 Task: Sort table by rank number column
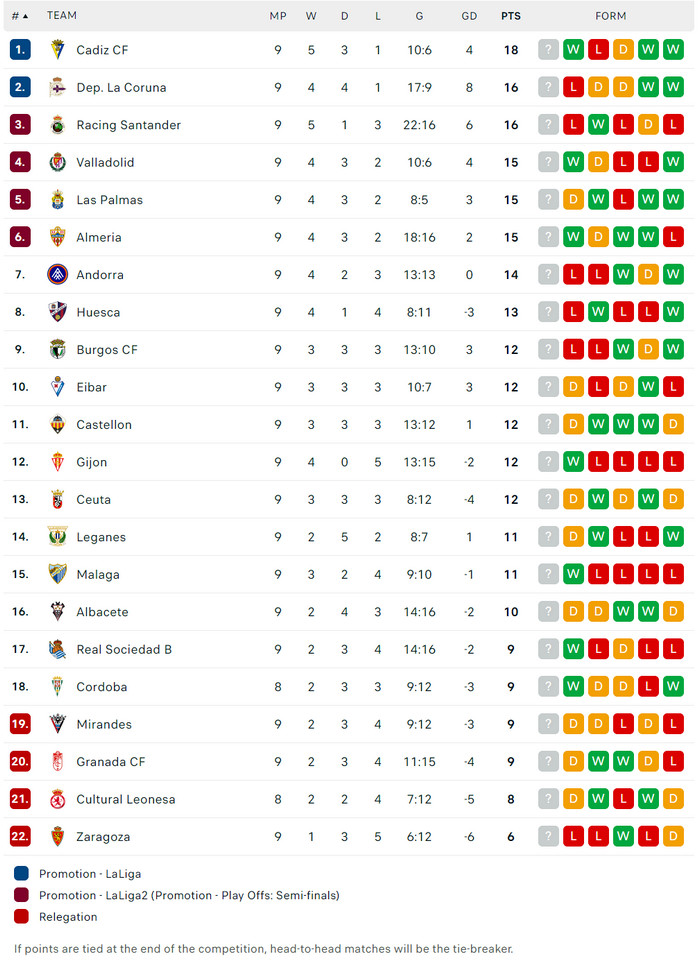[x=19, y=16]
